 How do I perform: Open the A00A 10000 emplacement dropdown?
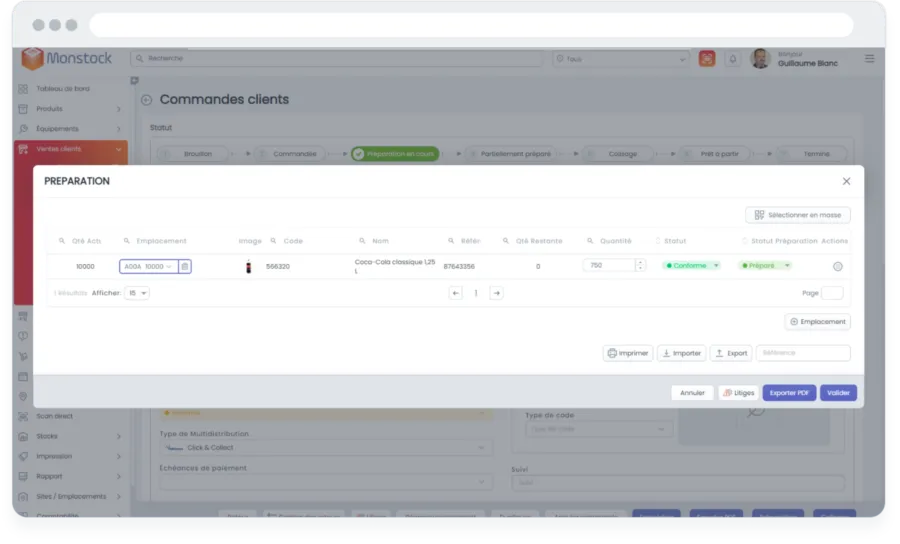point(149,267)
